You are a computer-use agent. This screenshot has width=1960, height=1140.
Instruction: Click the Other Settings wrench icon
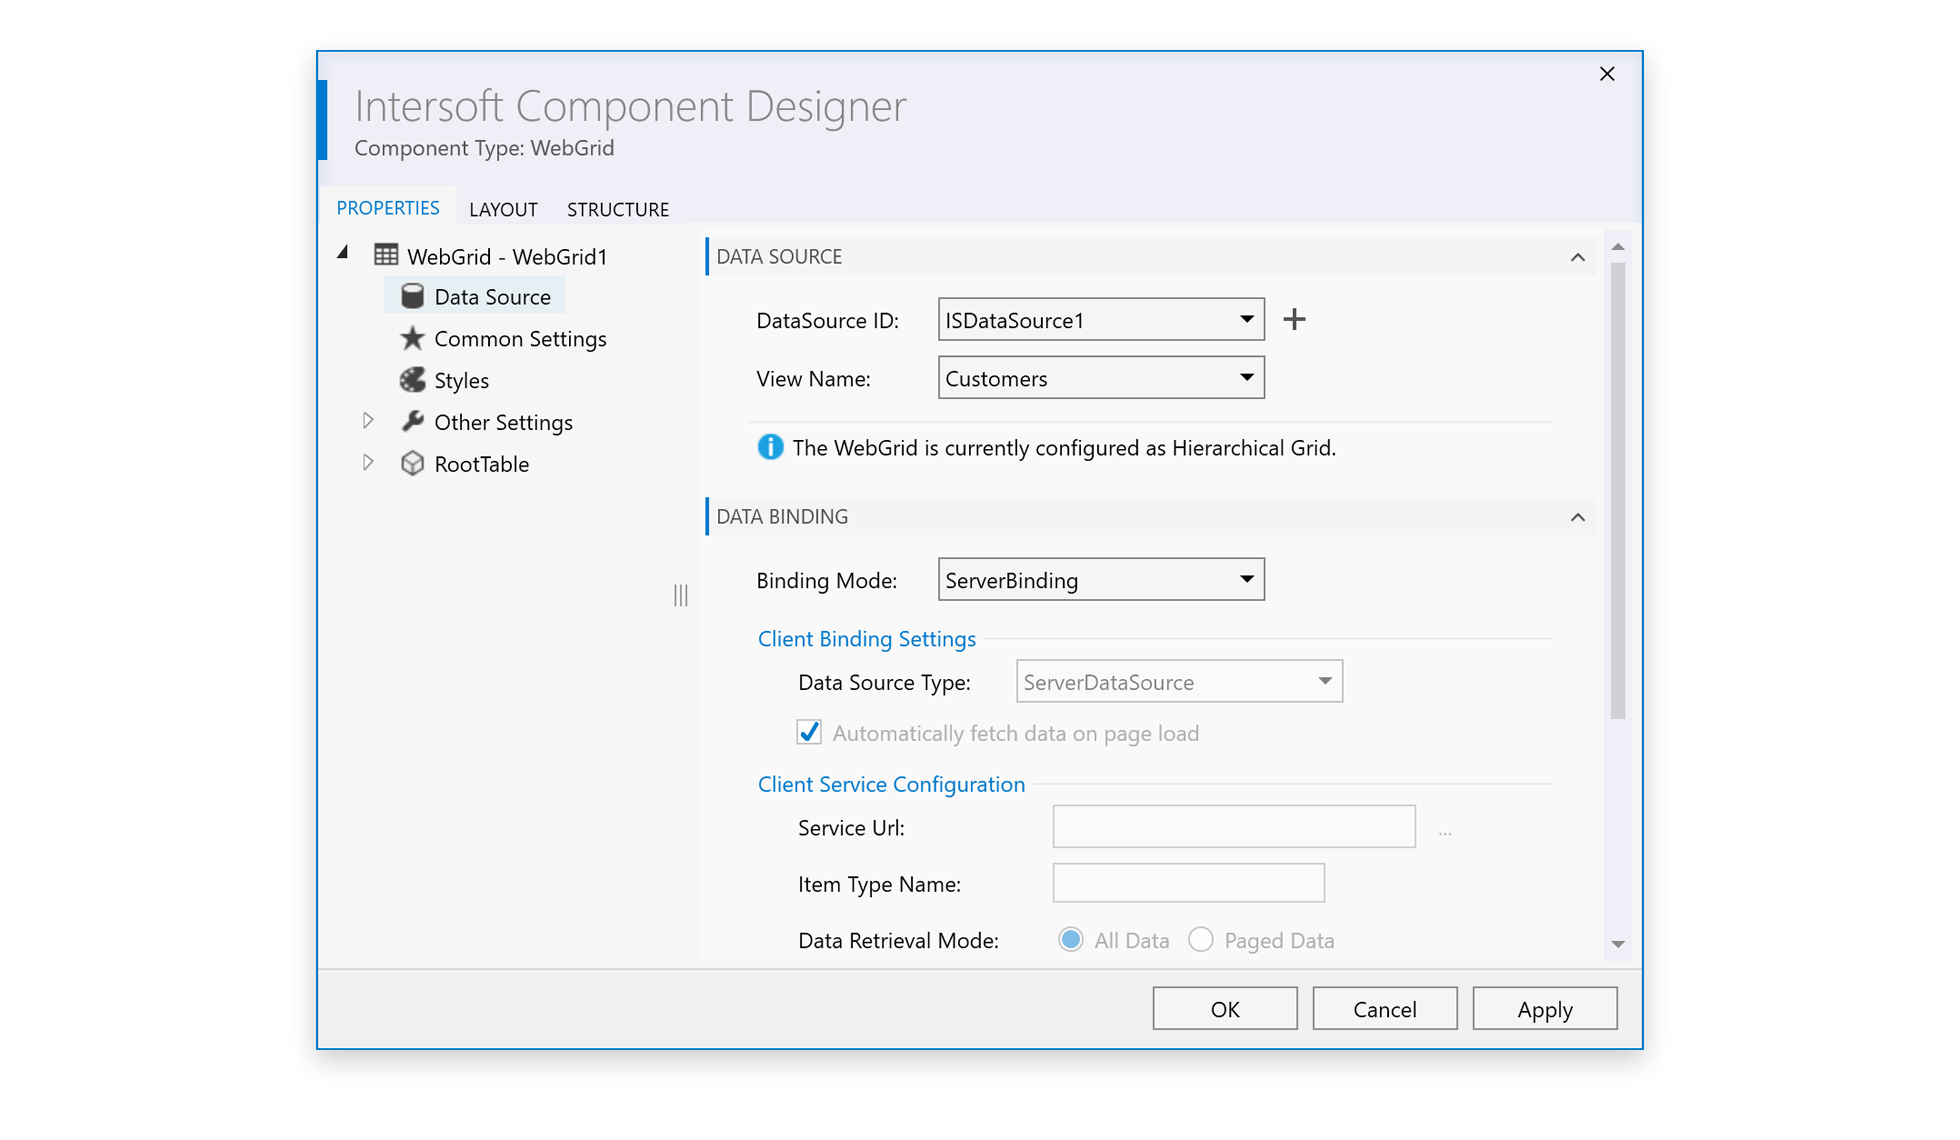point(412,421)
